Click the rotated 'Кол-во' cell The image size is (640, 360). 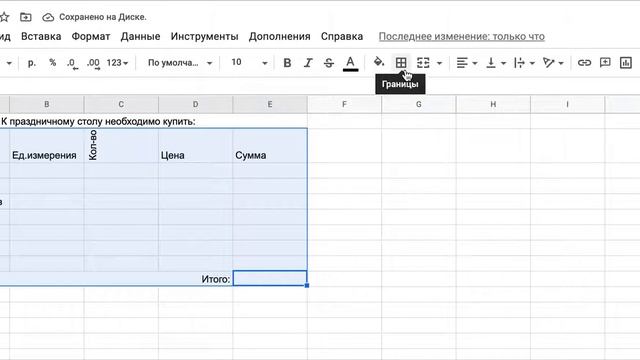[121, 146]
